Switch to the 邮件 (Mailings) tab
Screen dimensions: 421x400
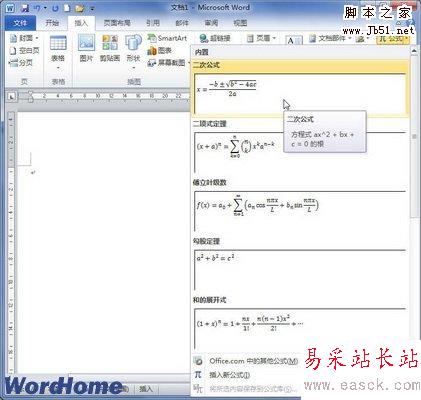tap(182, 23)
